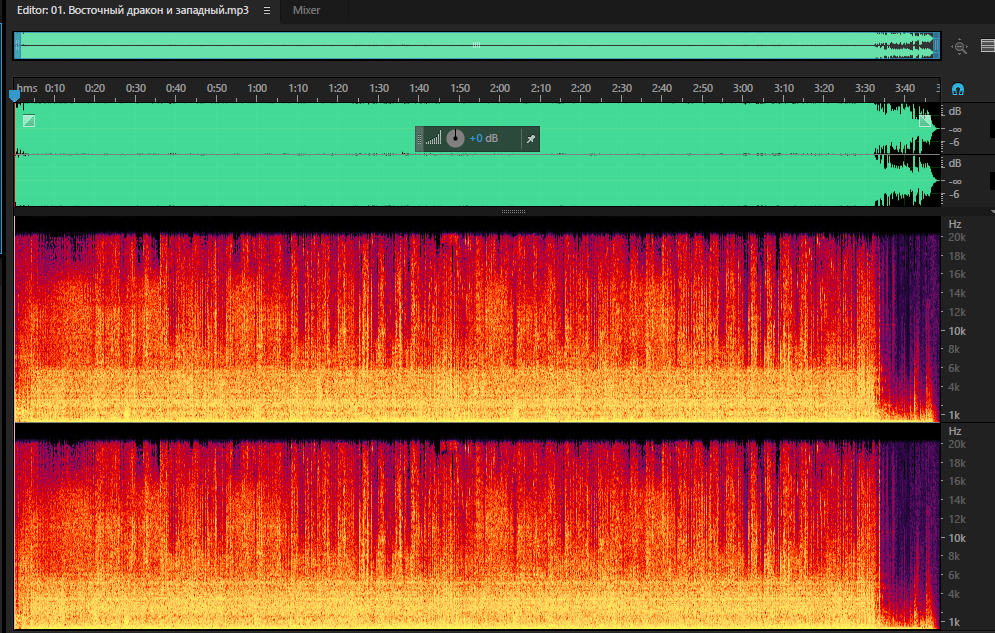The image size is (995, 633).
Task: Click the lower channel Hz unit label
Action: [x=955, y=431]
